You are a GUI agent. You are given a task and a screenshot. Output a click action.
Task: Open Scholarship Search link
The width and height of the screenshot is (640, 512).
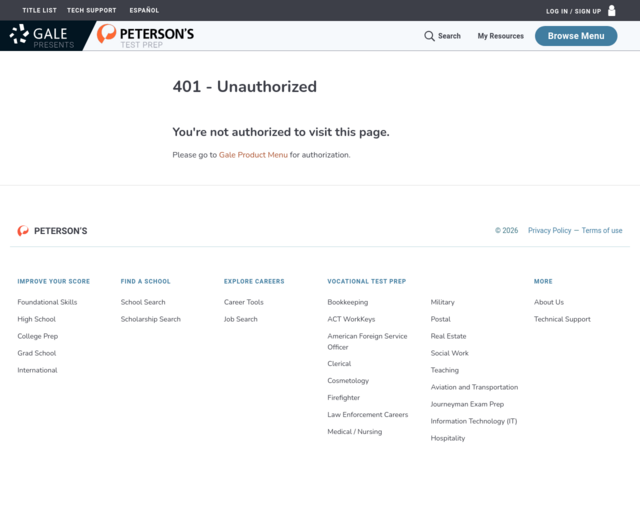151,319
